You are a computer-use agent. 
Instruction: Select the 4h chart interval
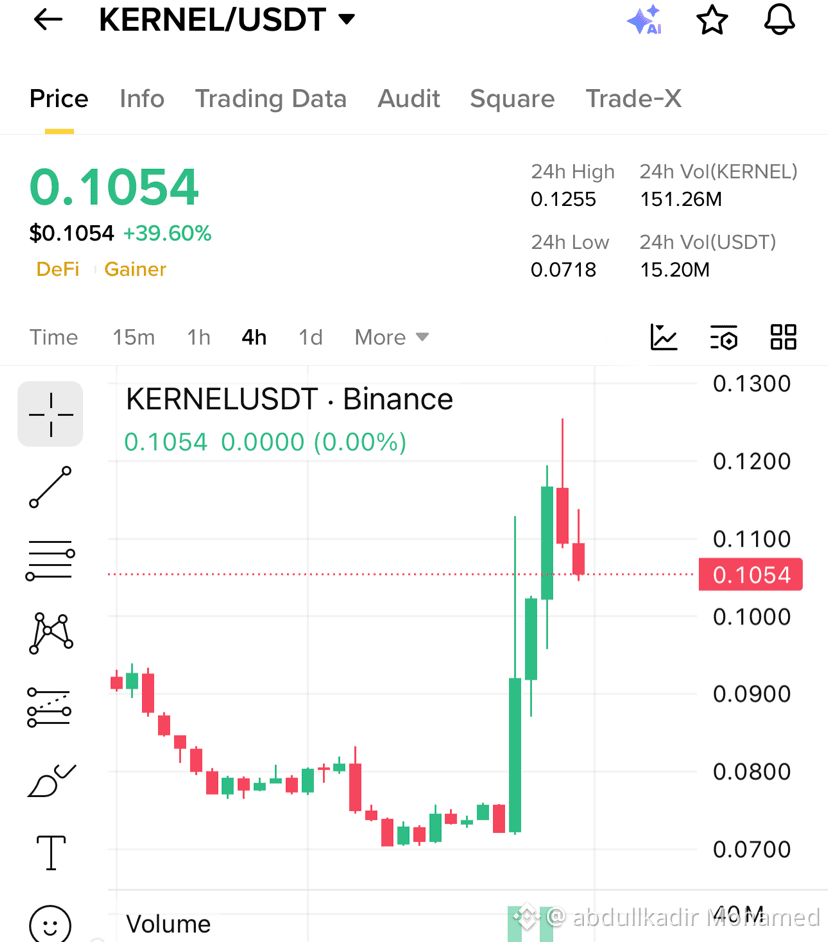(x=254, y=337)
